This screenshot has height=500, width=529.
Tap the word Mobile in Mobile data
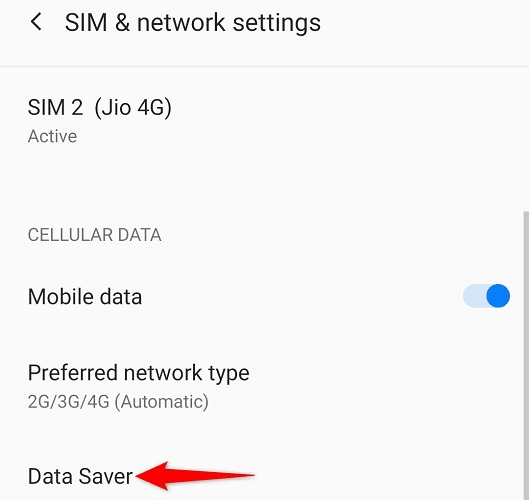coord(61,297)
